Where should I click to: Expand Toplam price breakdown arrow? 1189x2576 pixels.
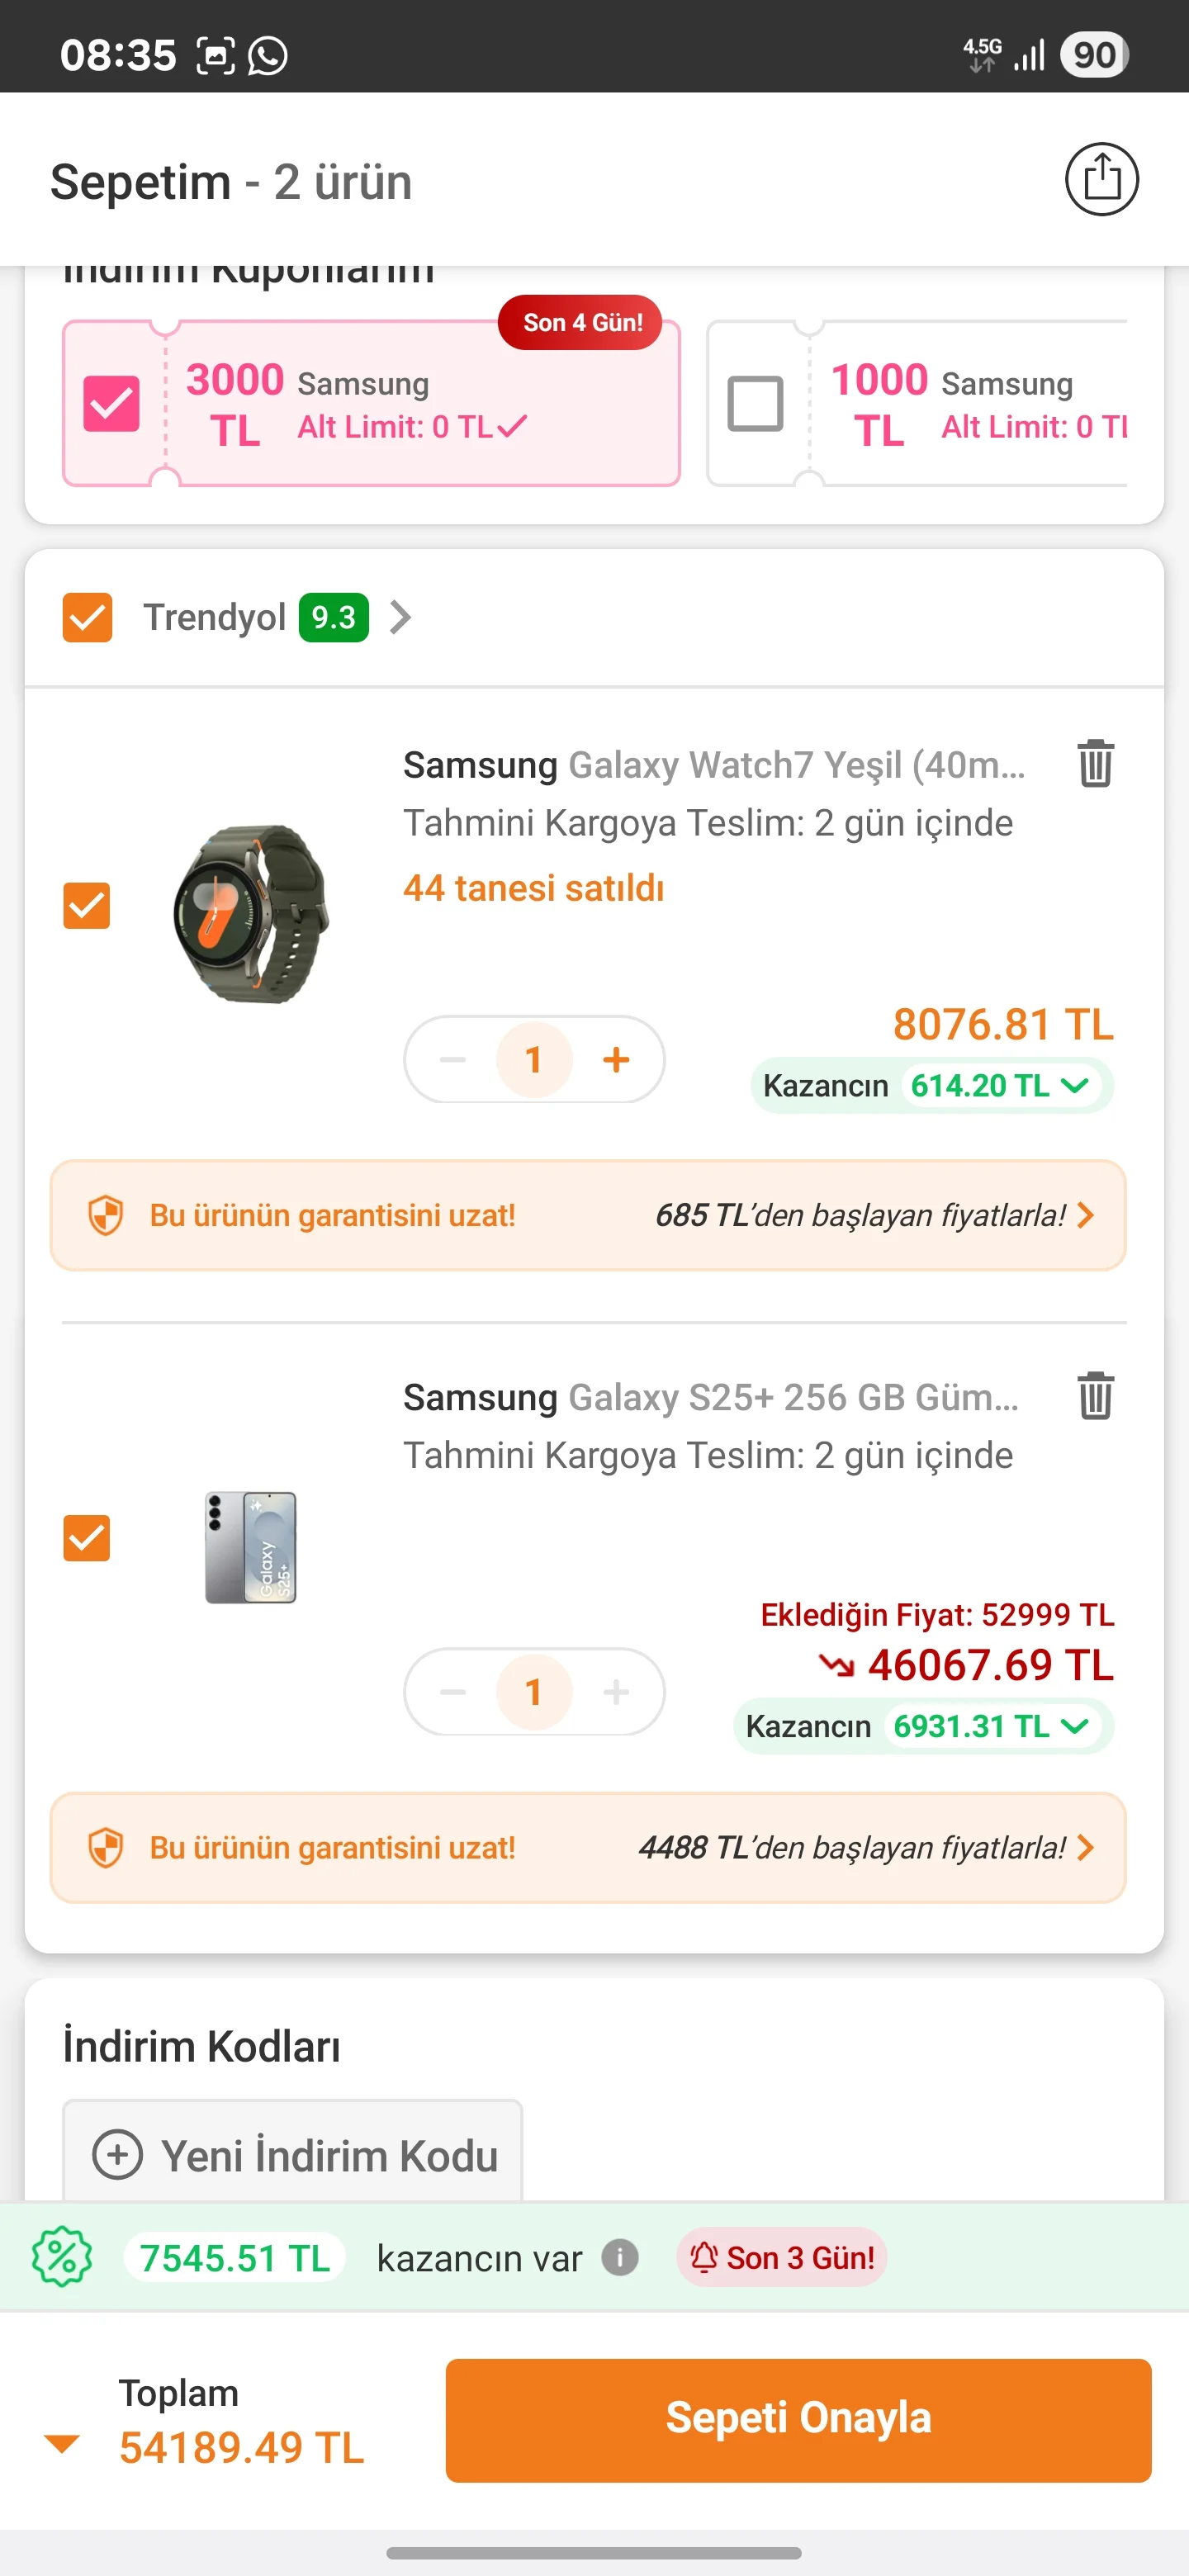coord(62,2443)
